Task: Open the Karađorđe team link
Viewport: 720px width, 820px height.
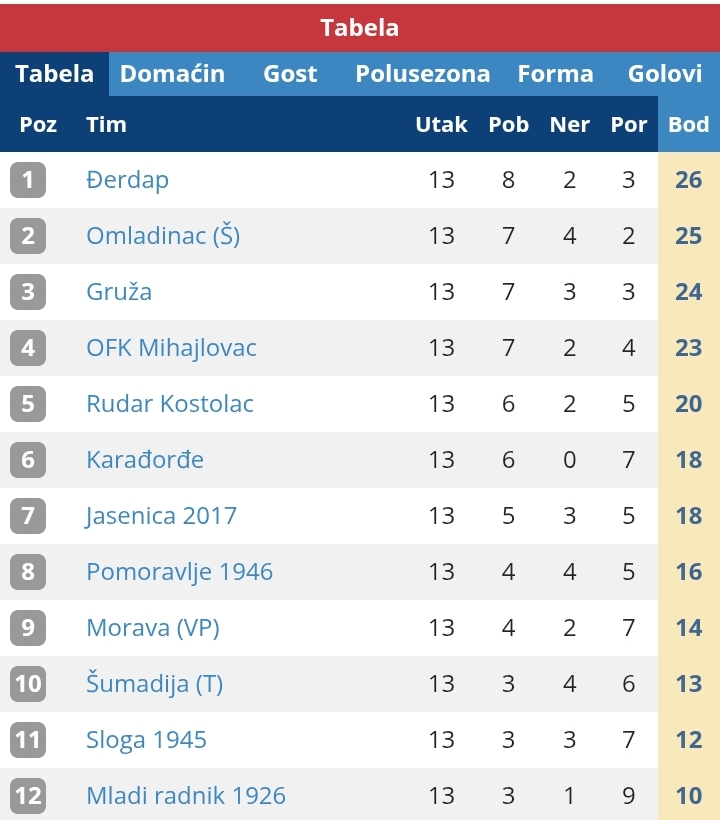Action: coord(145,460)
